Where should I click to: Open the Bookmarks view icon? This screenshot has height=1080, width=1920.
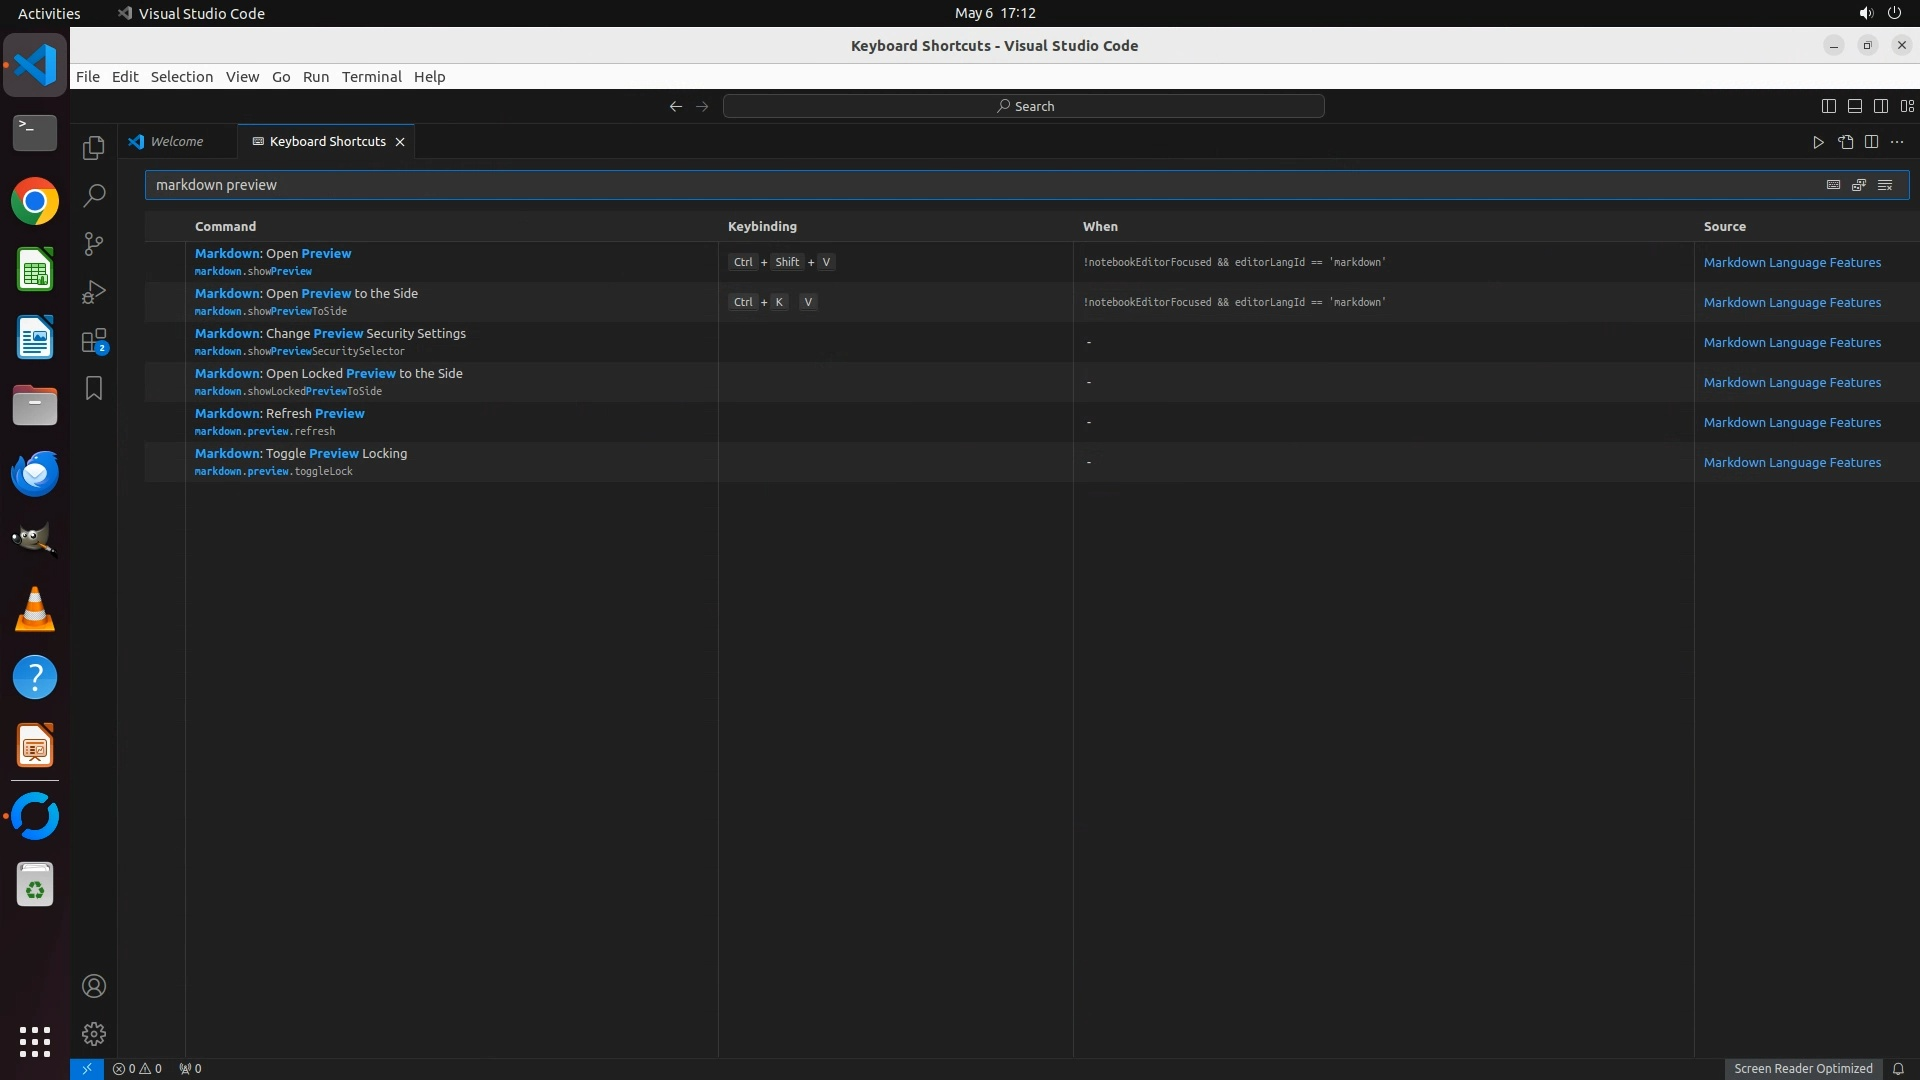(94, 388)
